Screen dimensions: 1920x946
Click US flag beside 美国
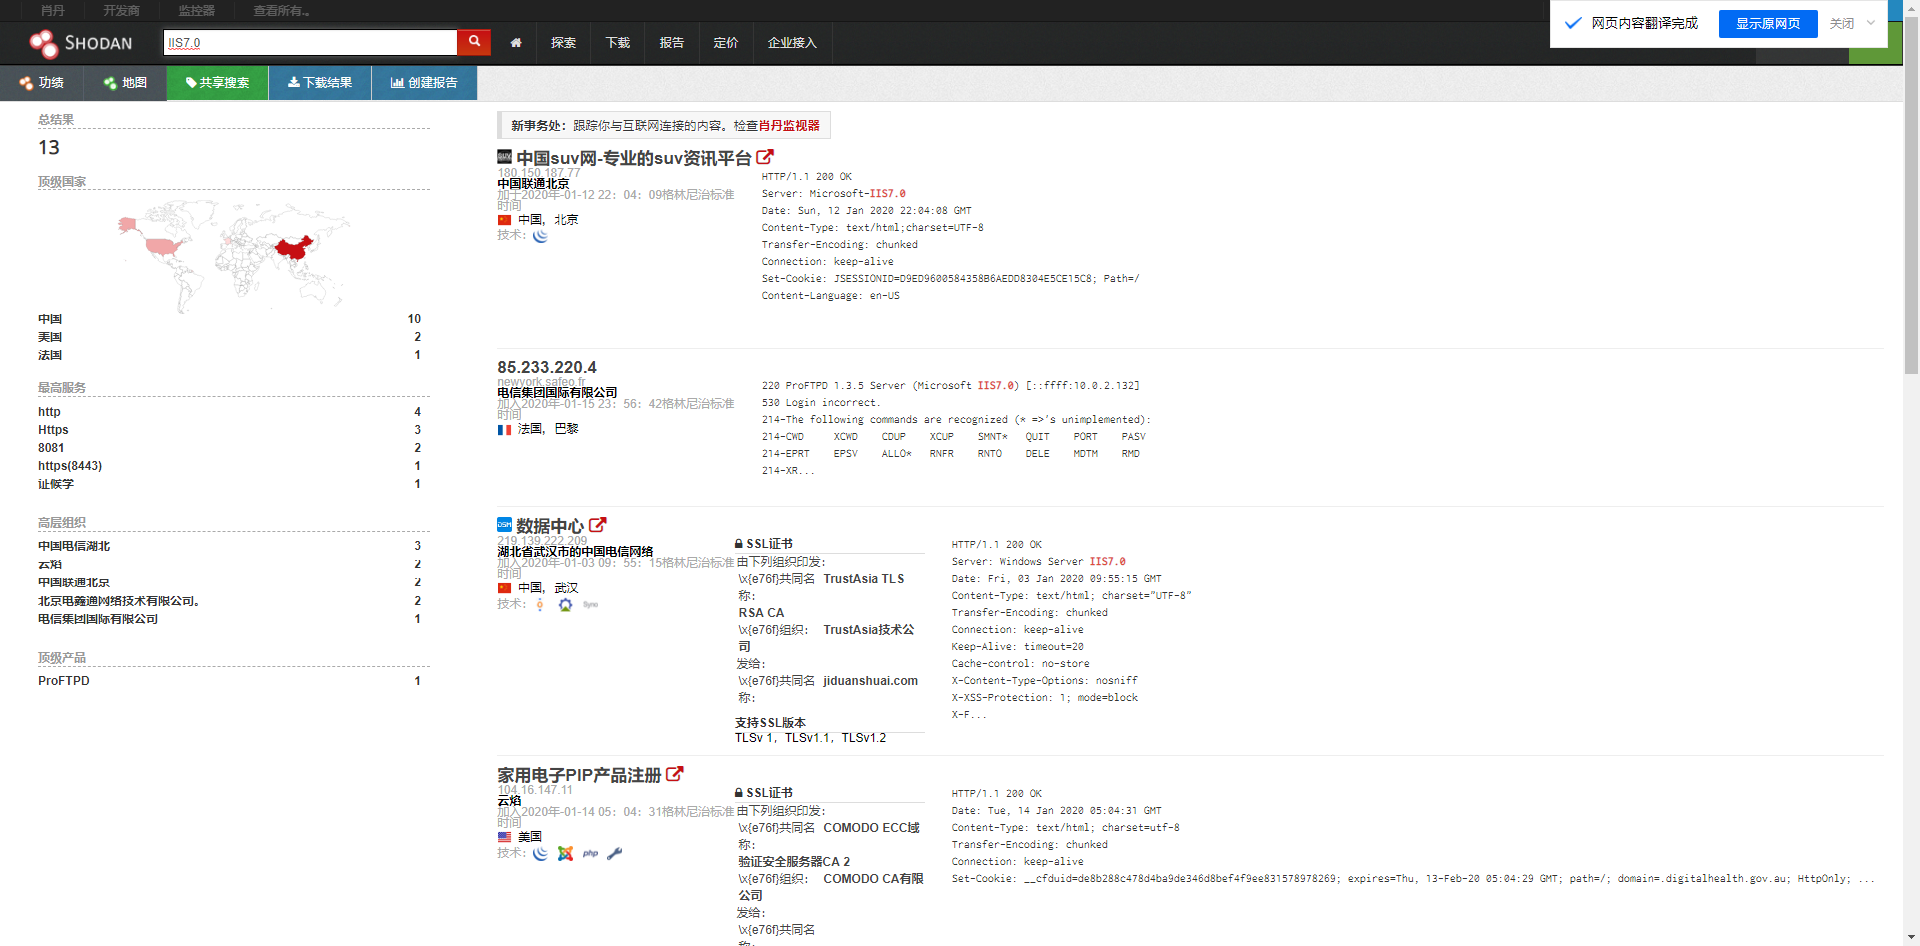pyautogui.click(x=505, y=837)
